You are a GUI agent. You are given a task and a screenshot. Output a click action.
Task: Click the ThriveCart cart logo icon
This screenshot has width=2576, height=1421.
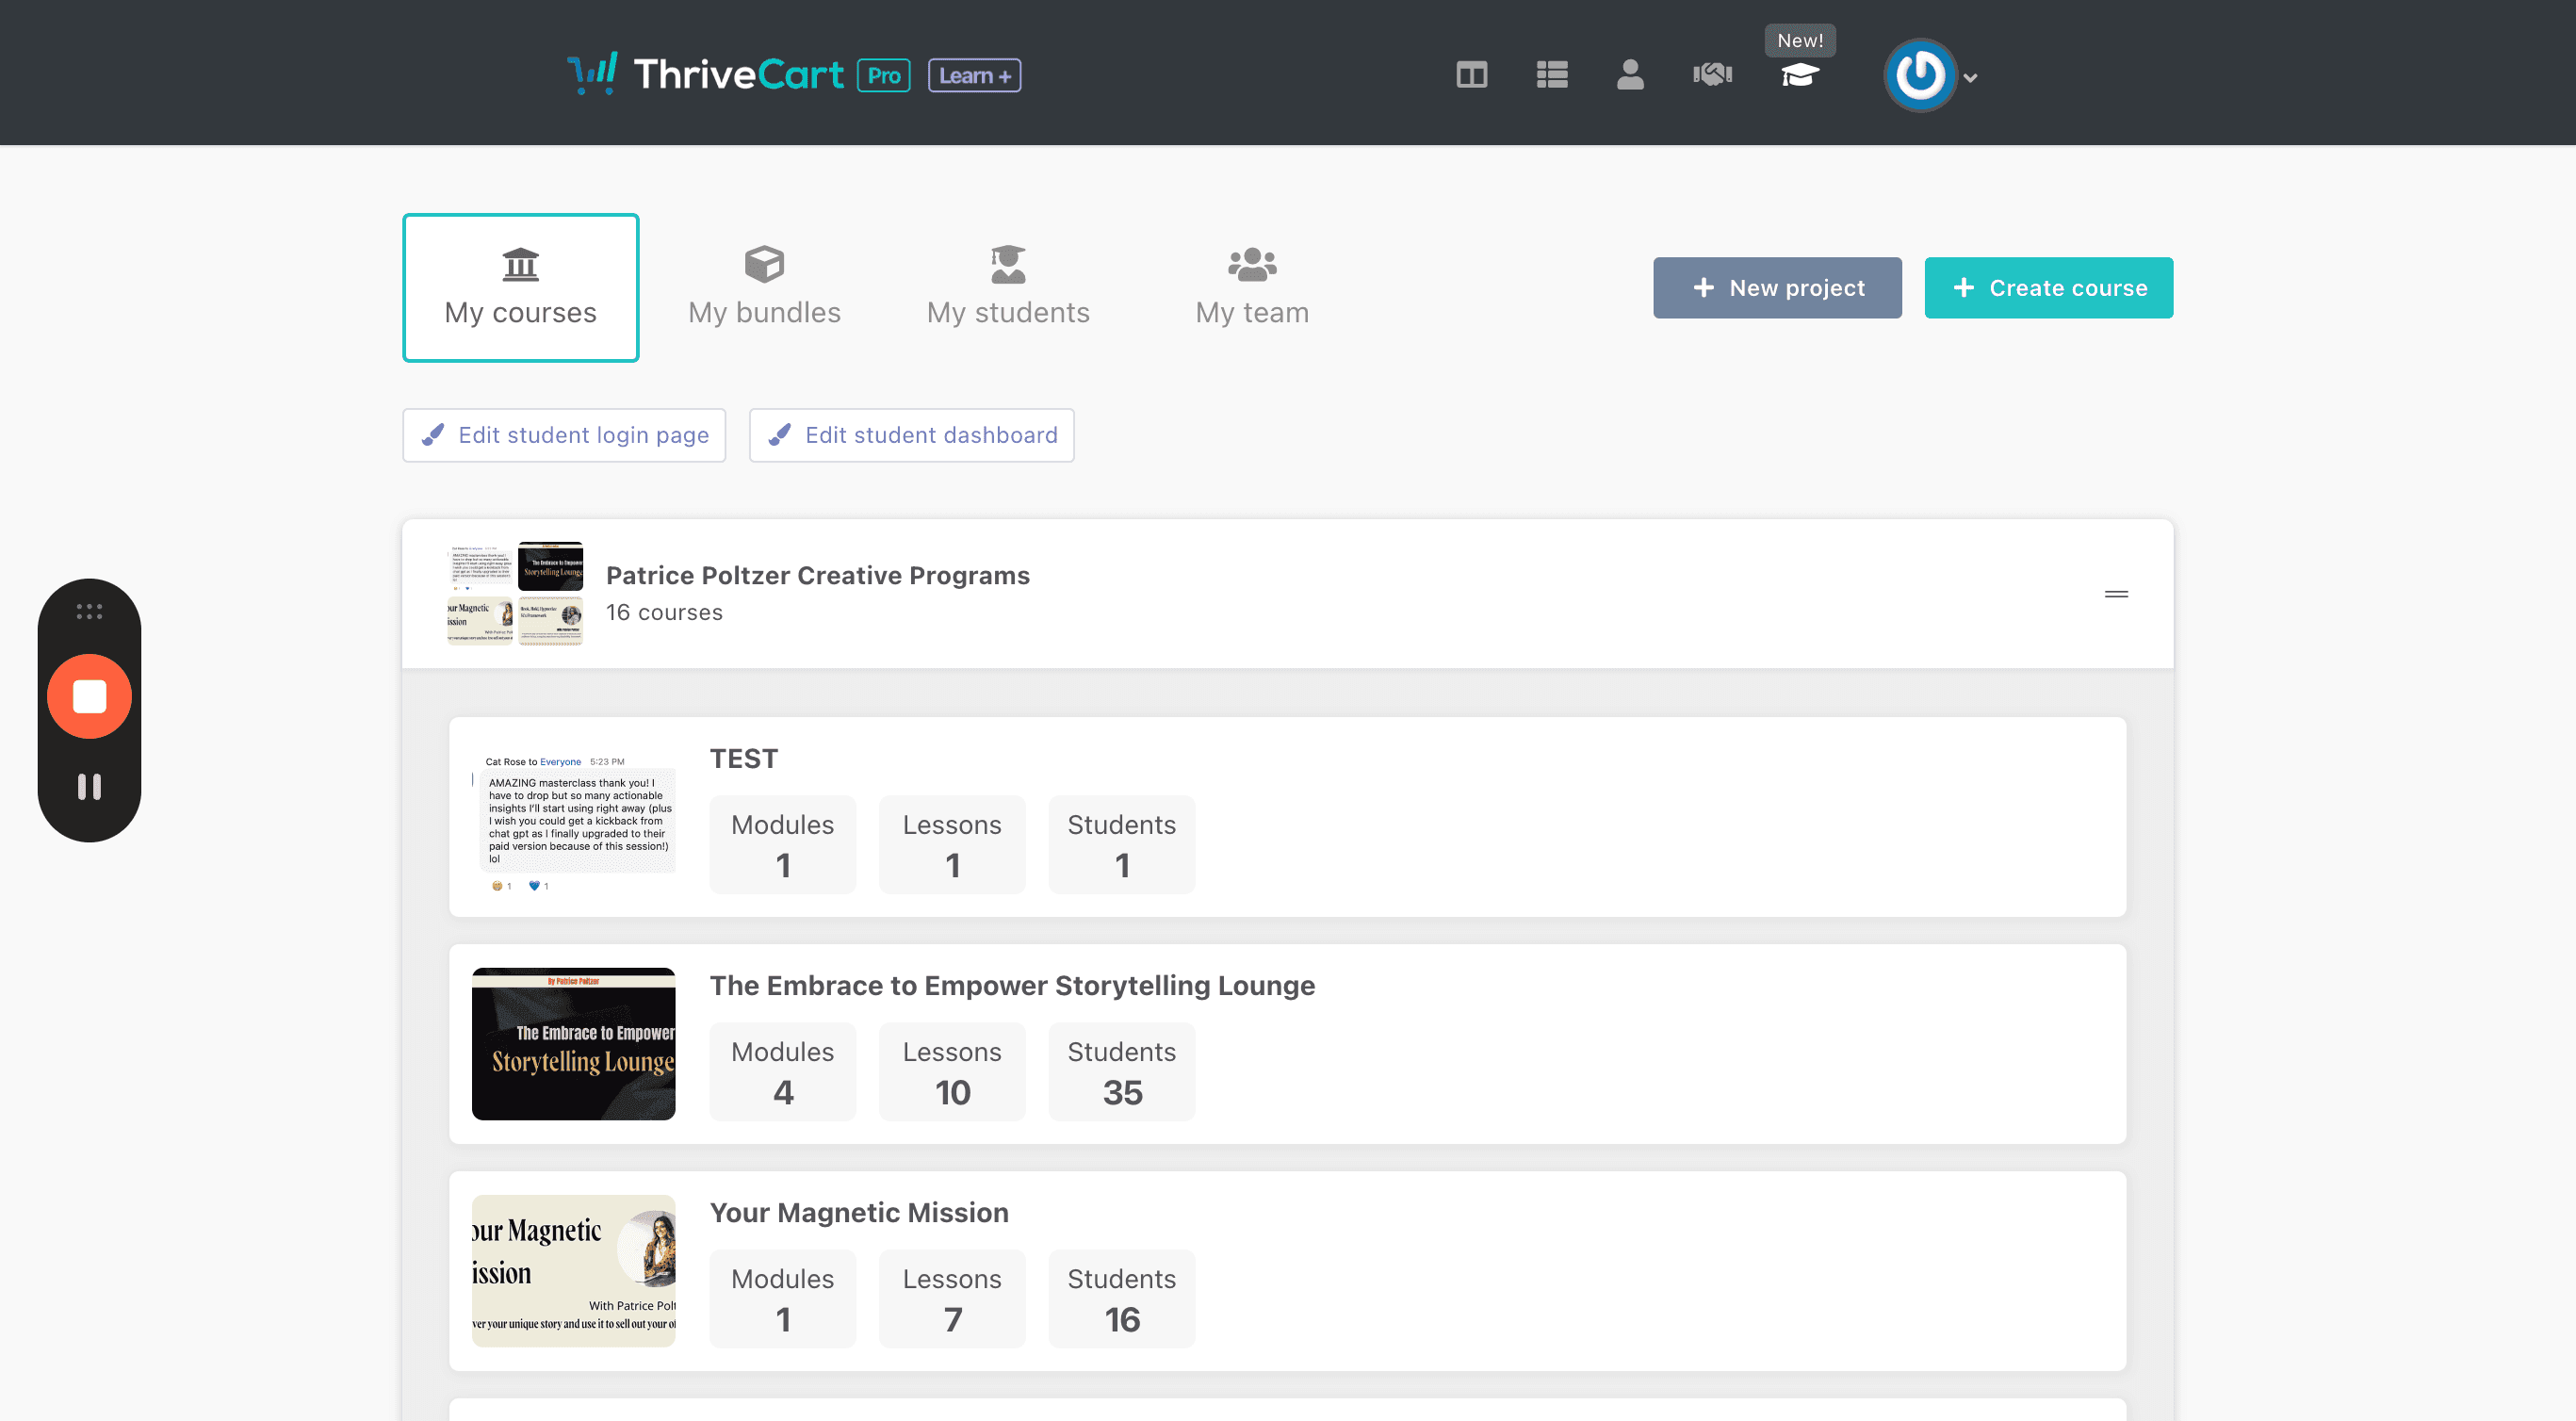click(593, 74)
